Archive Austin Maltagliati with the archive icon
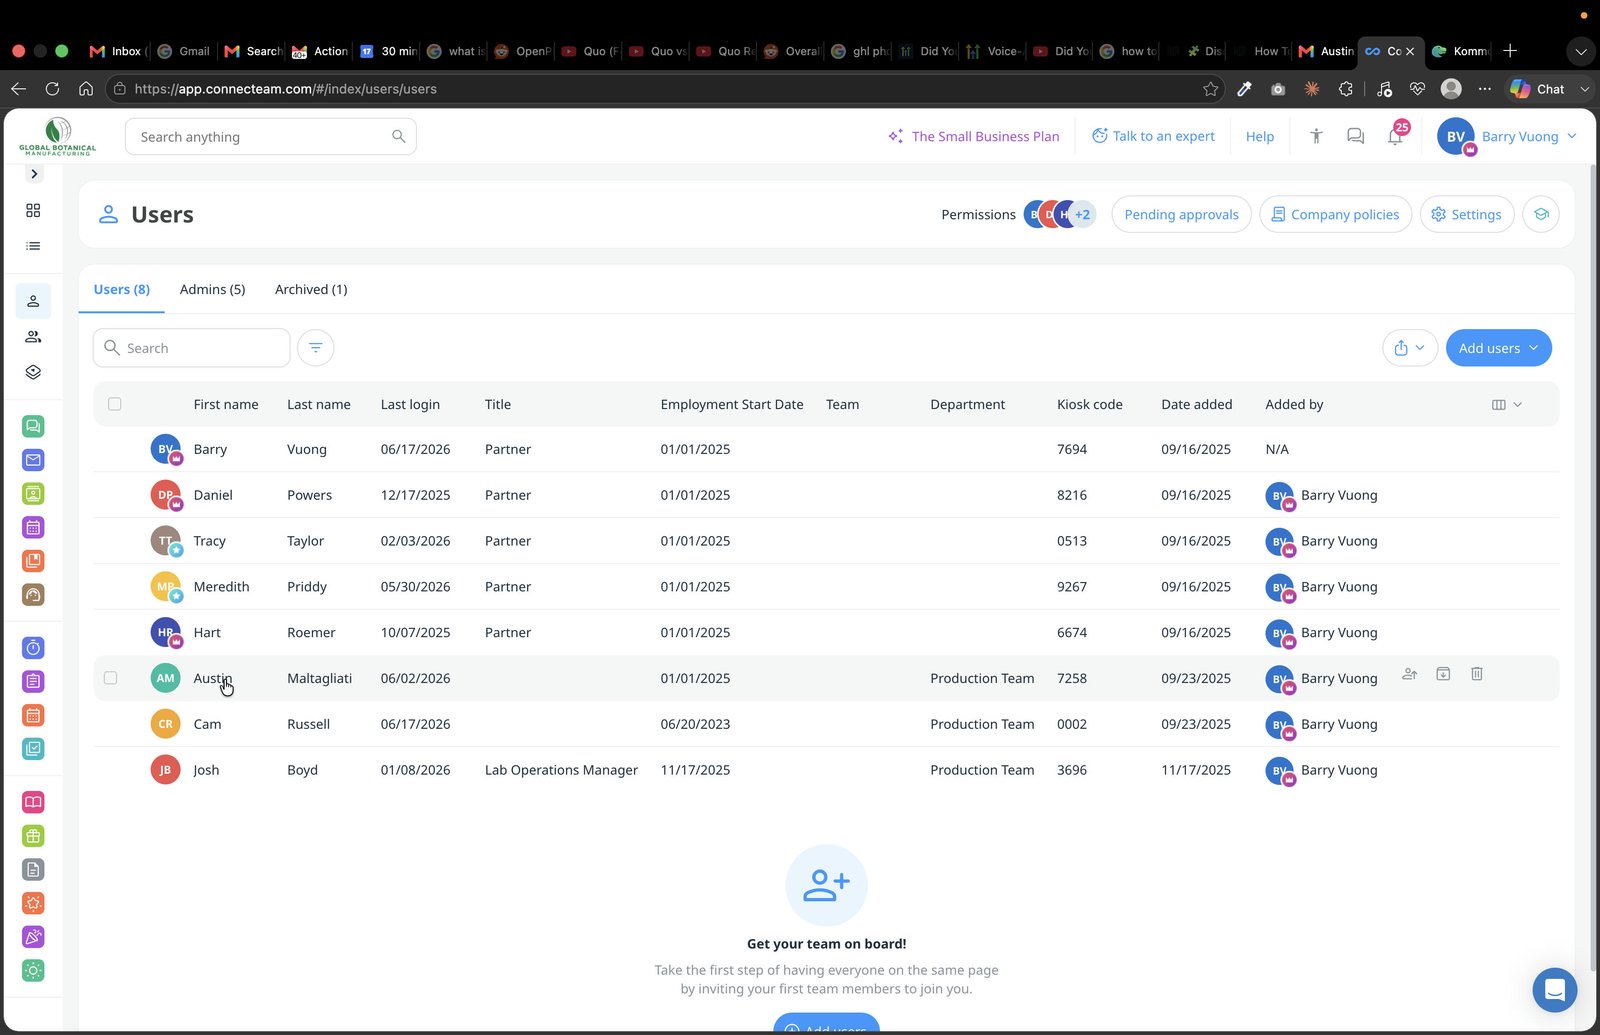Image resolution: width=1600 pixels, height=1035 pixels. [1443, 674]
